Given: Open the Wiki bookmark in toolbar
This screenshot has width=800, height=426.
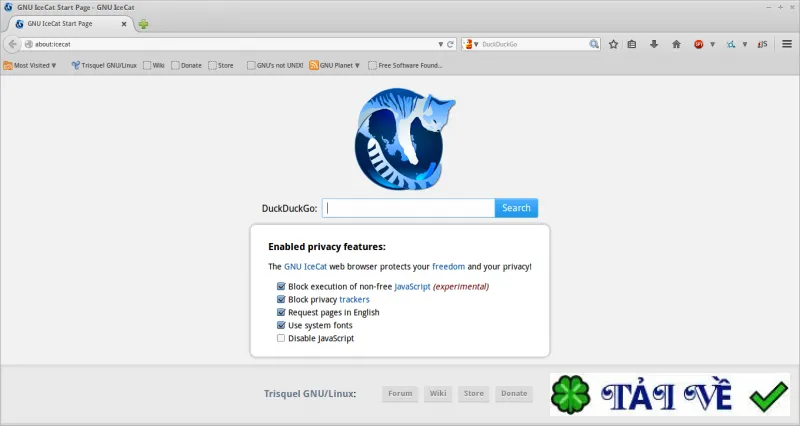Looking at the screenshot, I should coord(154,65).
